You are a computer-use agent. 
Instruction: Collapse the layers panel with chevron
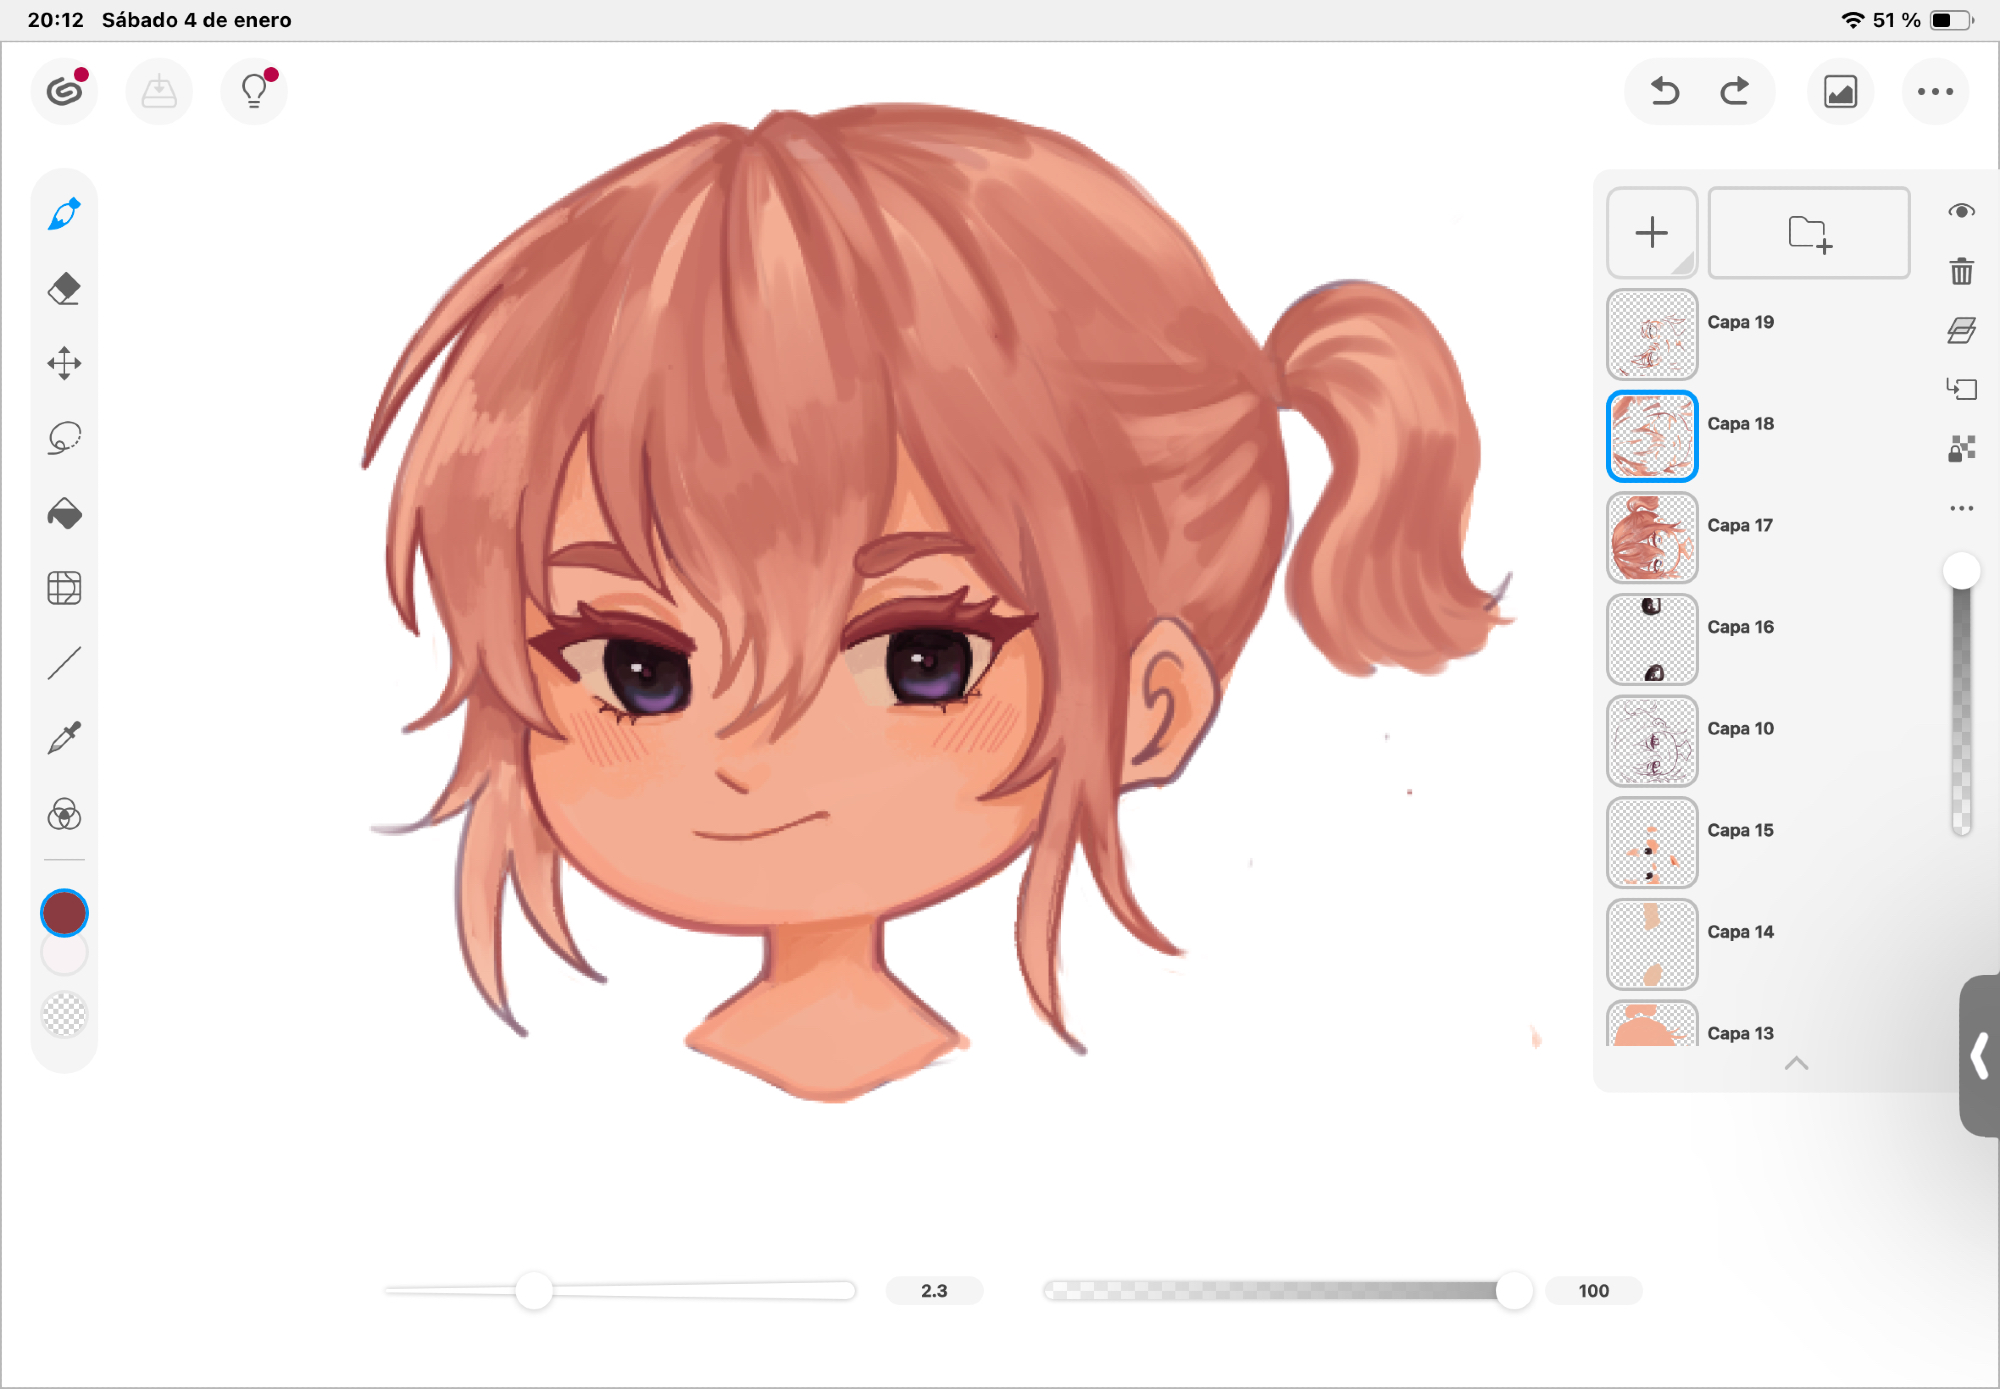1796,1063
